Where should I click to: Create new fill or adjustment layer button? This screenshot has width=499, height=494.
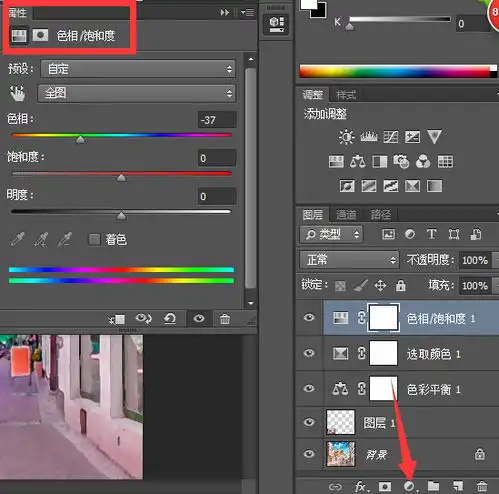(x=409, y=486)
